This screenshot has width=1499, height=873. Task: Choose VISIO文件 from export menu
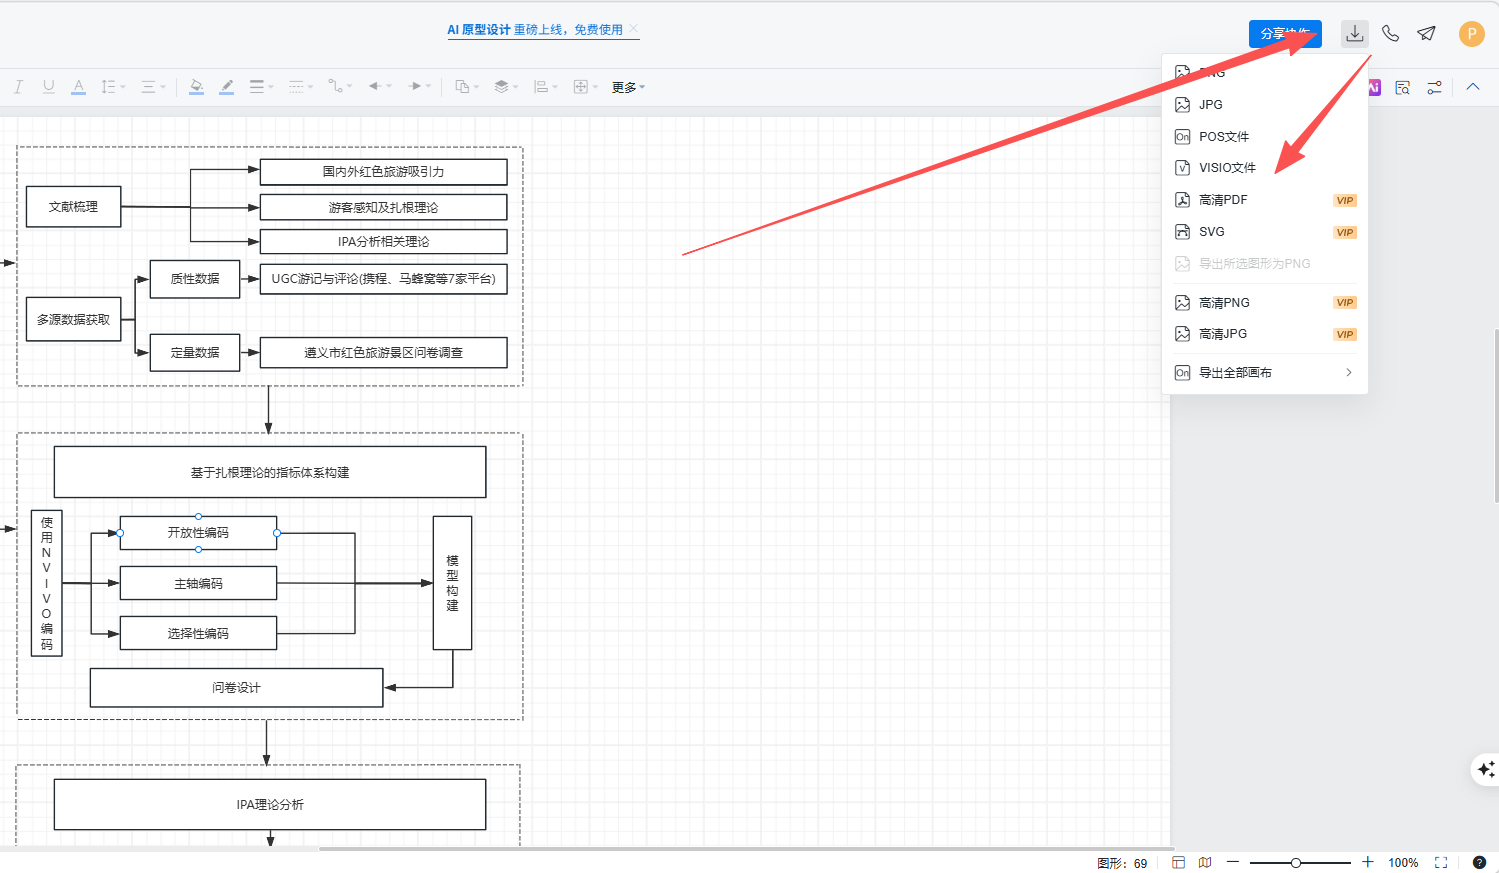click(x=1227, y=168)
